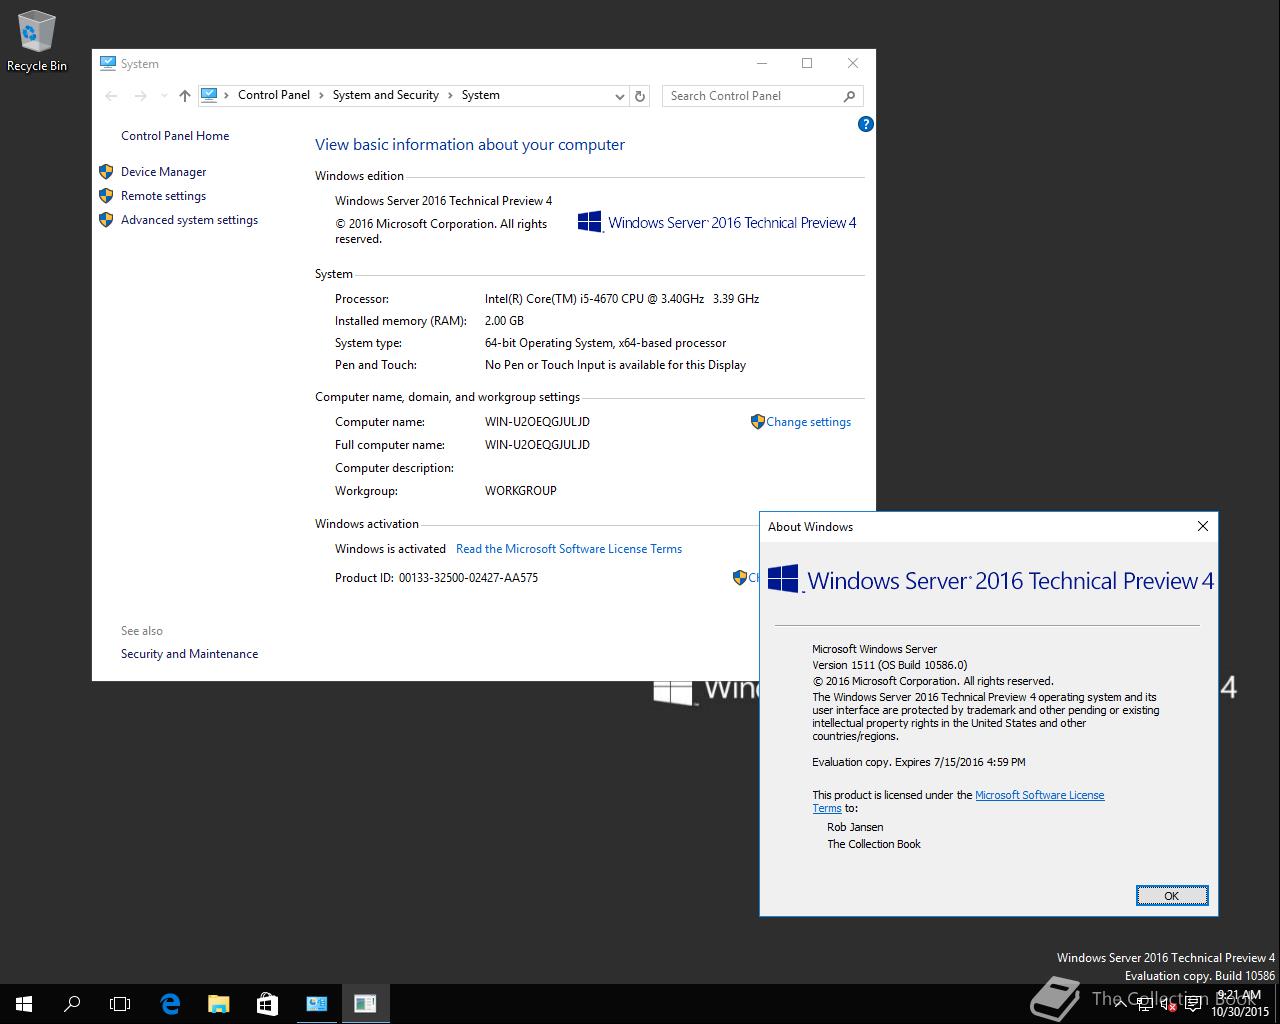Open the network status tray icon
The width and height of the screenshot is (1280, 1024).
click(1144, 1004)
